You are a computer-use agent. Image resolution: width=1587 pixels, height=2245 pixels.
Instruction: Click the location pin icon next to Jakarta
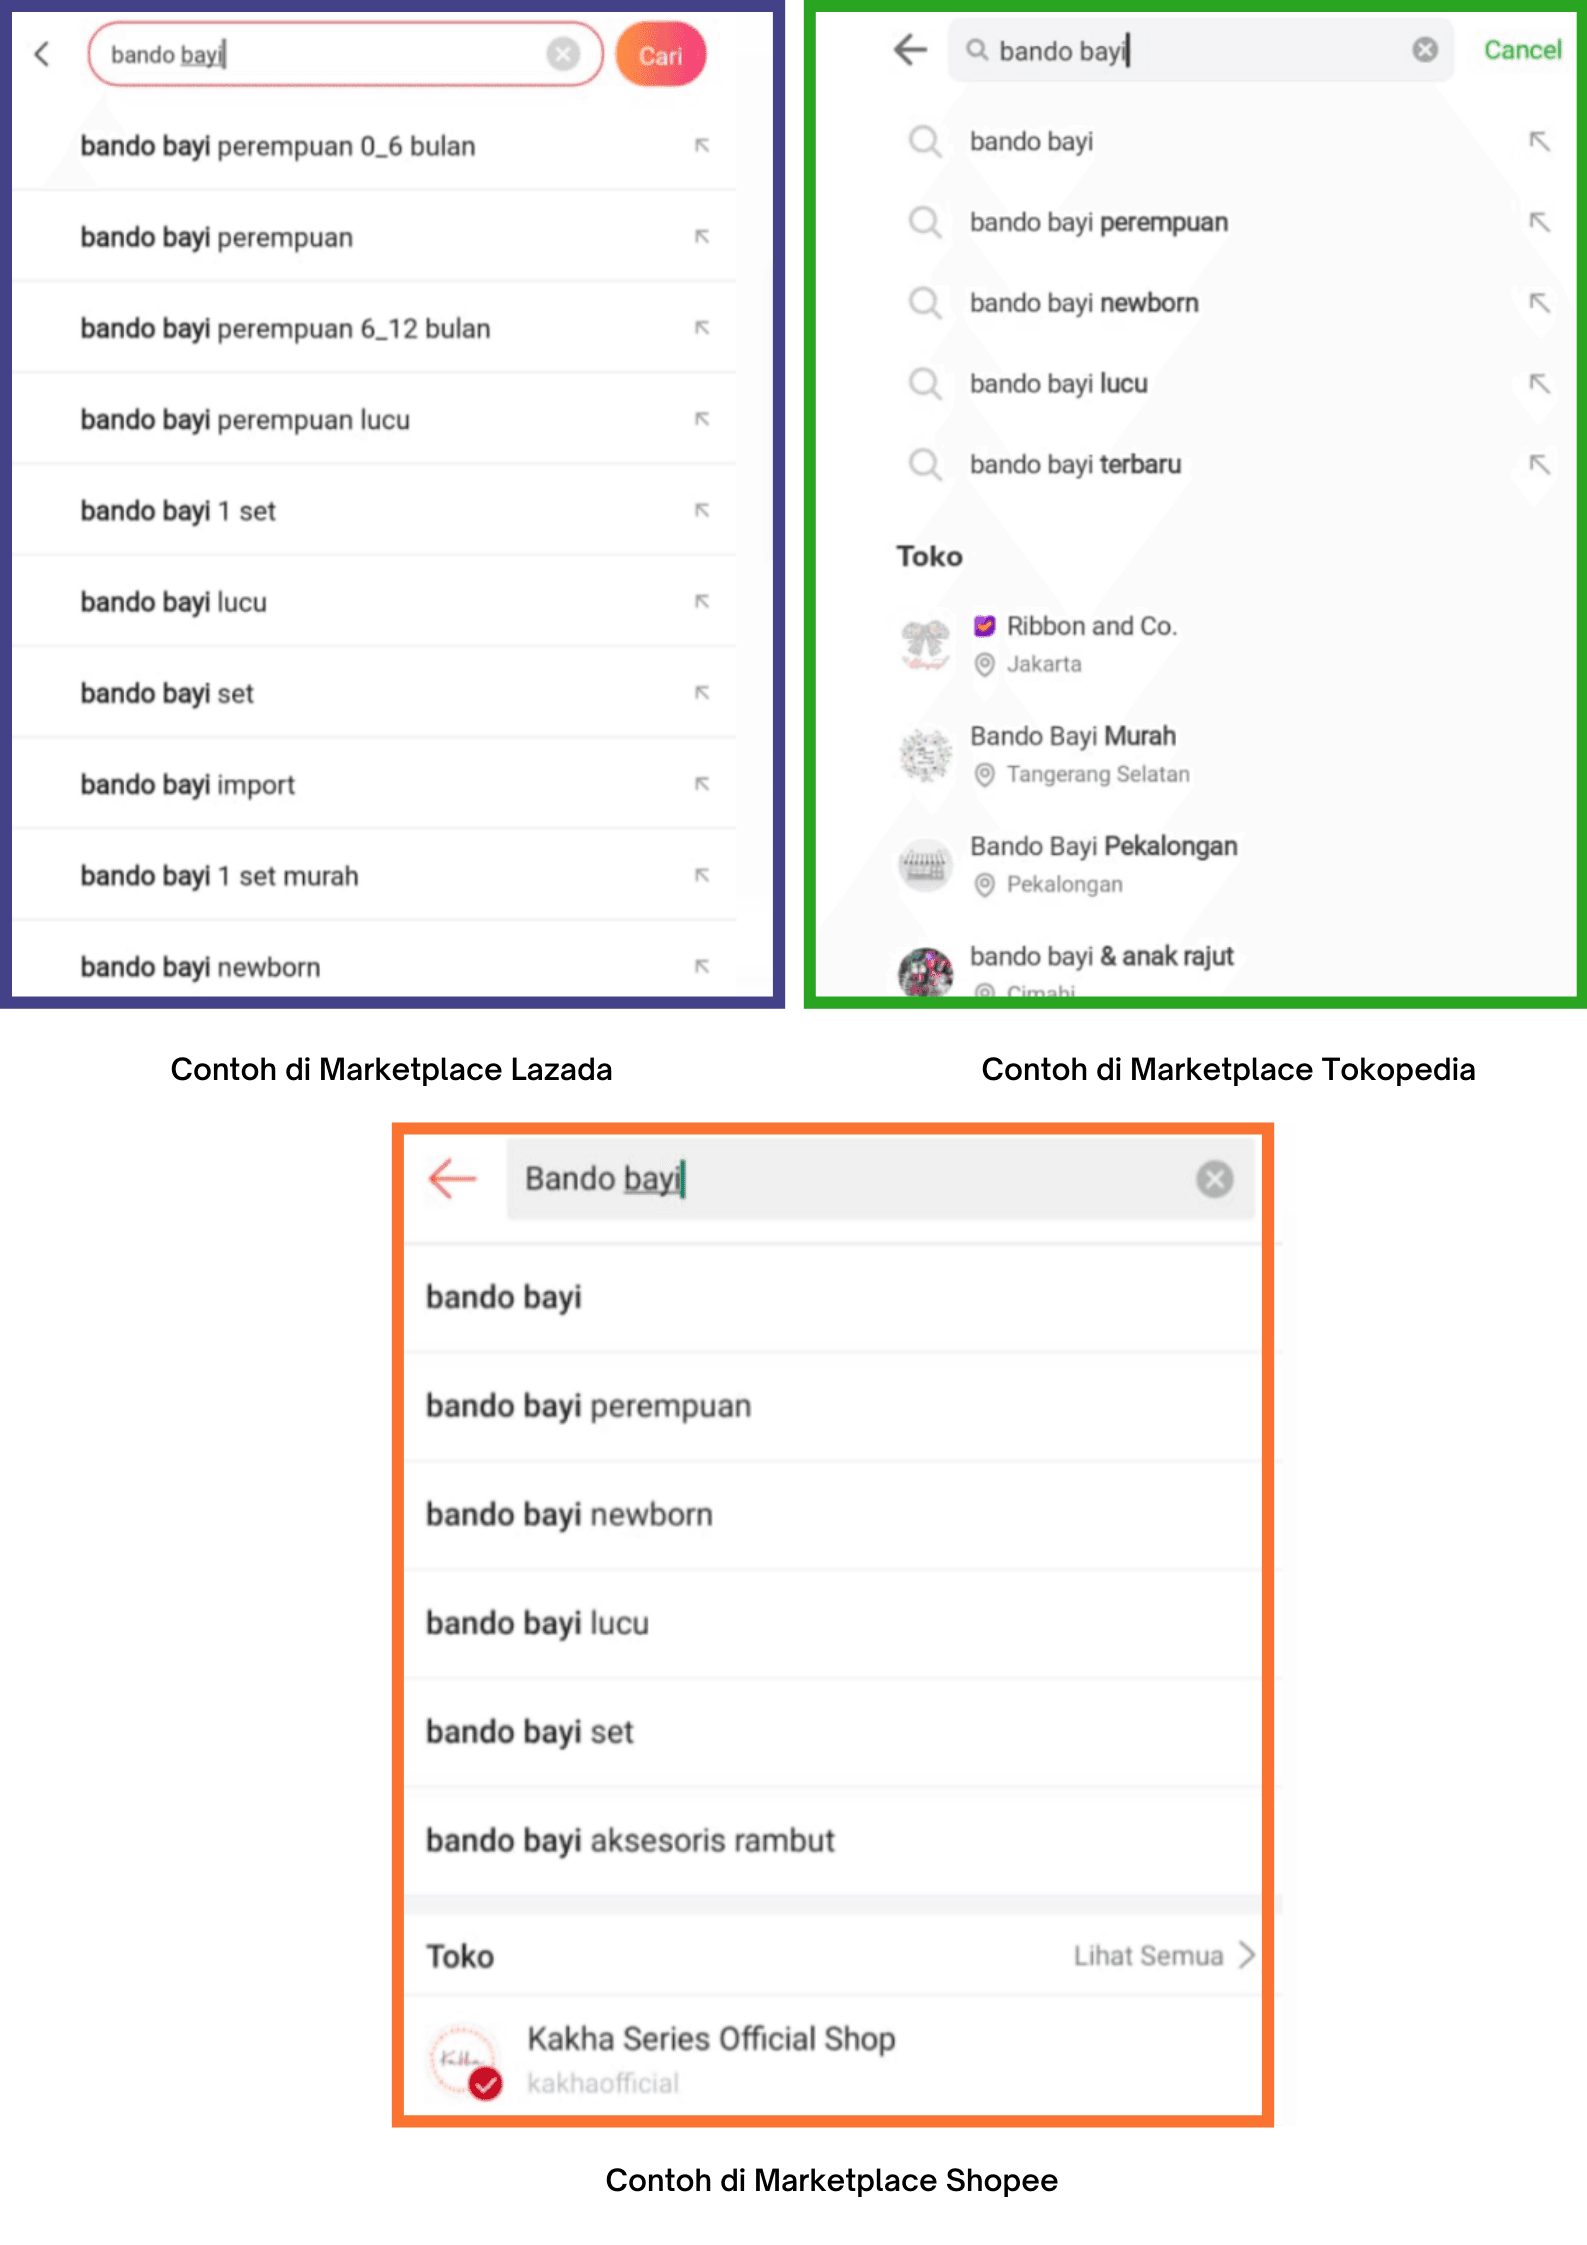pos(984,664)
